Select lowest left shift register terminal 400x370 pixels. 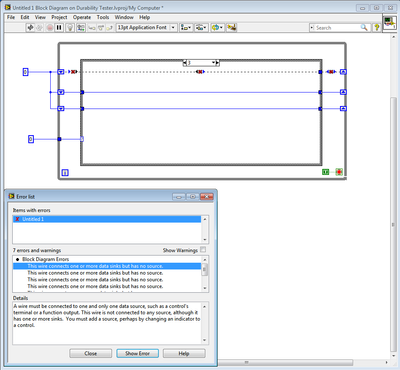(x=61, y=108)
